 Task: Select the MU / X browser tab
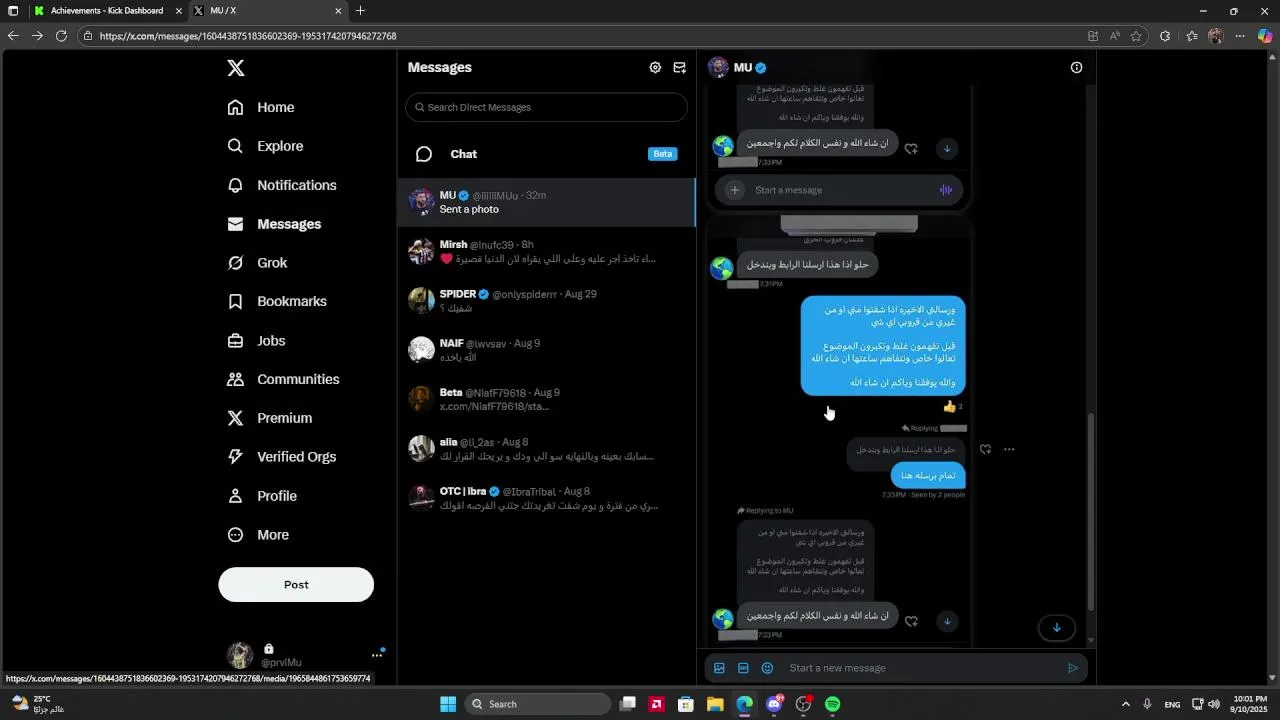tap(267, 11)
